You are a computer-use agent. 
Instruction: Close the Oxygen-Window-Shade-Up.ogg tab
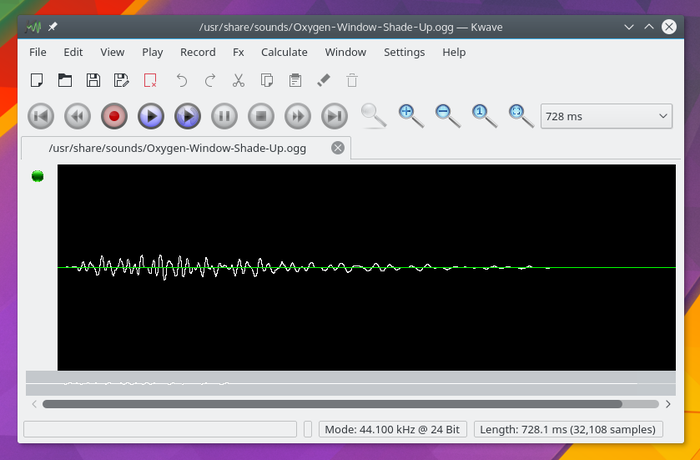pyautogui.click(x=338, y=148)
